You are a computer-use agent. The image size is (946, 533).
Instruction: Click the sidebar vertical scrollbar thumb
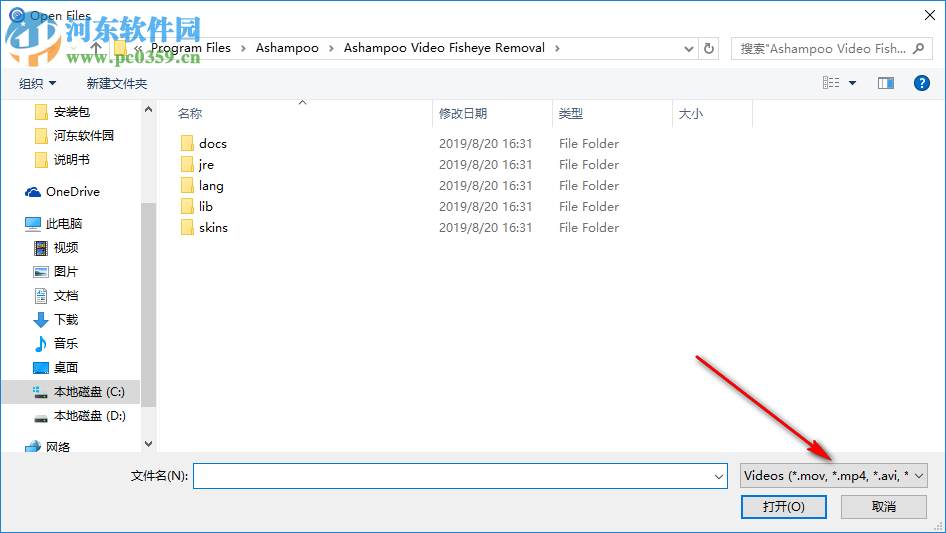click(x=148, y=305)
